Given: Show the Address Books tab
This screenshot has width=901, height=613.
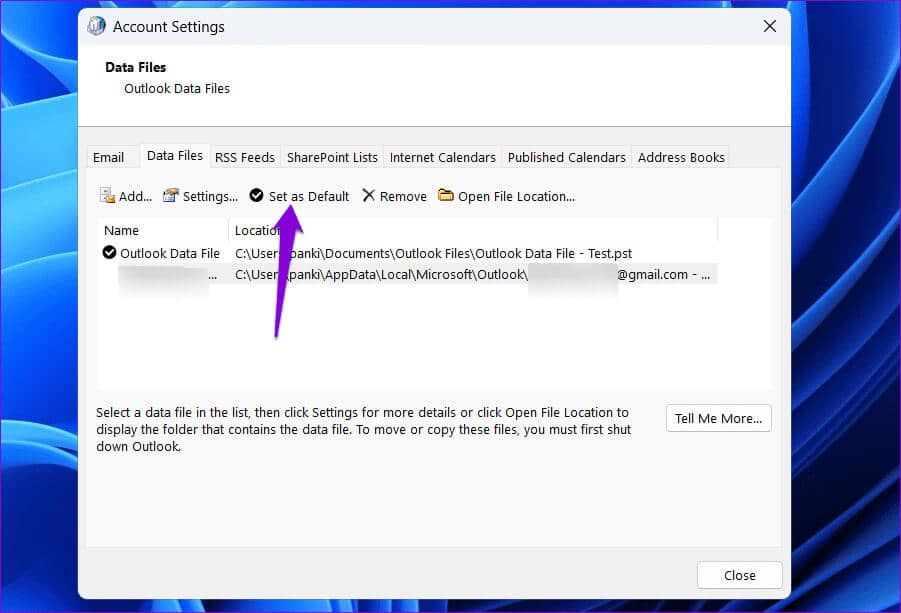Looking at the screenshot, I should (x=681, y=157).
